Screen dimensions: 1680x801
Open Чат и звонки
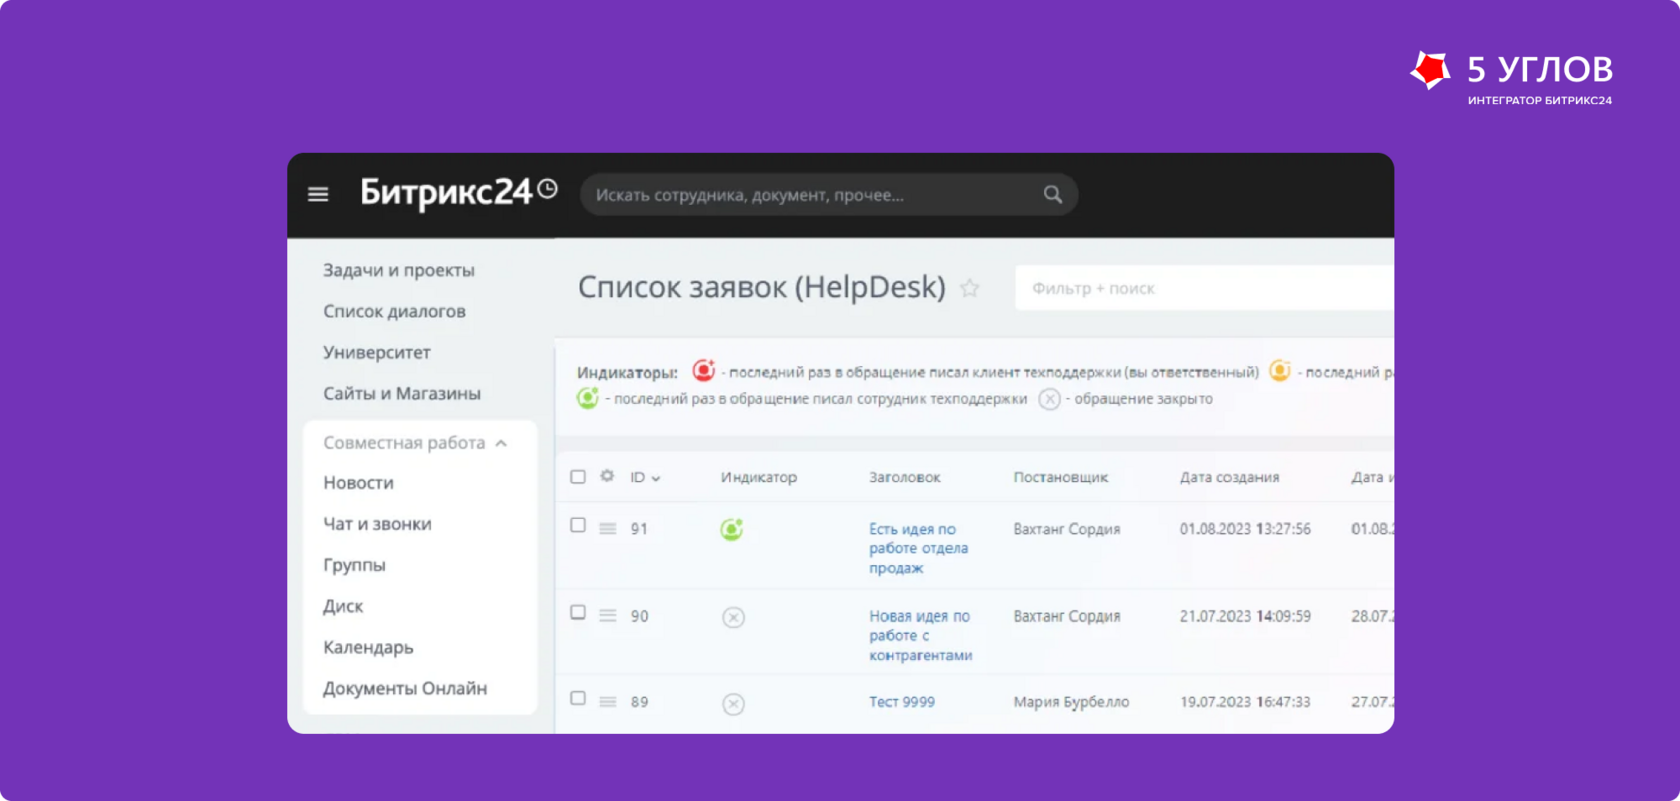377,523
